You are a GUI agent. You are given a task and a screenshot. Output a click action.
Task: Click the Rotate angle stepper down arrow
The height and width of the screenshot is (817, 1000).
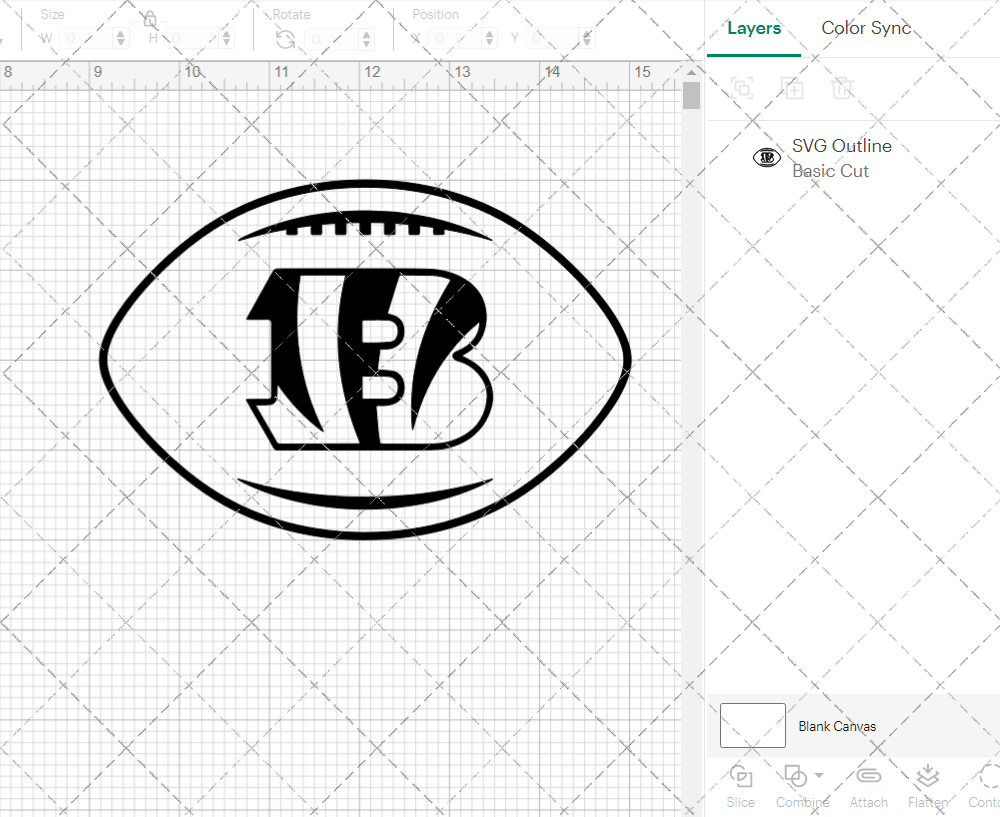(365, 42)
